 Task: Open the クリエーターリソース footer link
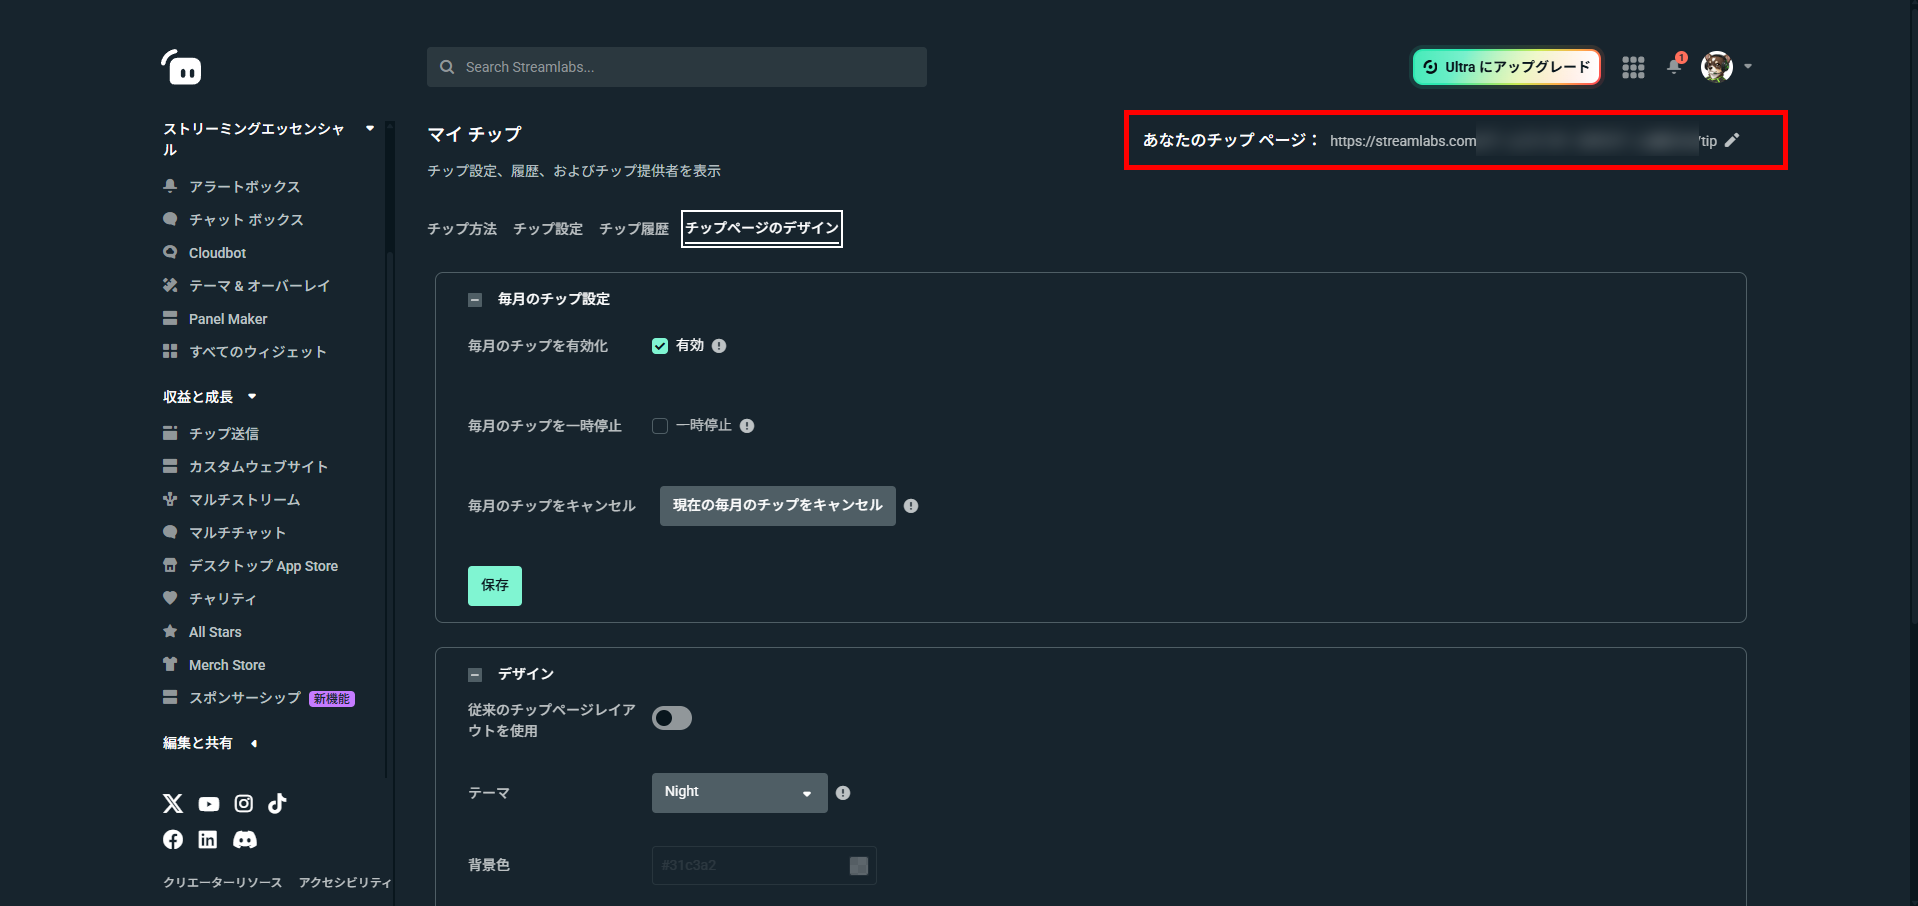(x=223, y=882)
